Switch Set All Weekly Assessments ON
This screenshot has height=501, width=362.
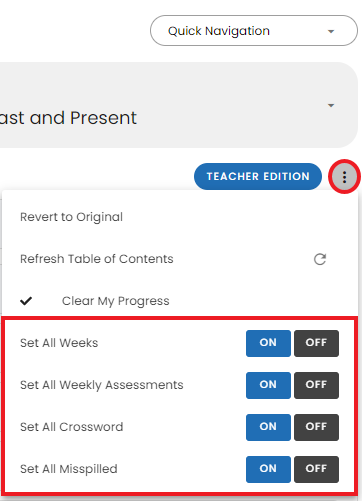268,385
